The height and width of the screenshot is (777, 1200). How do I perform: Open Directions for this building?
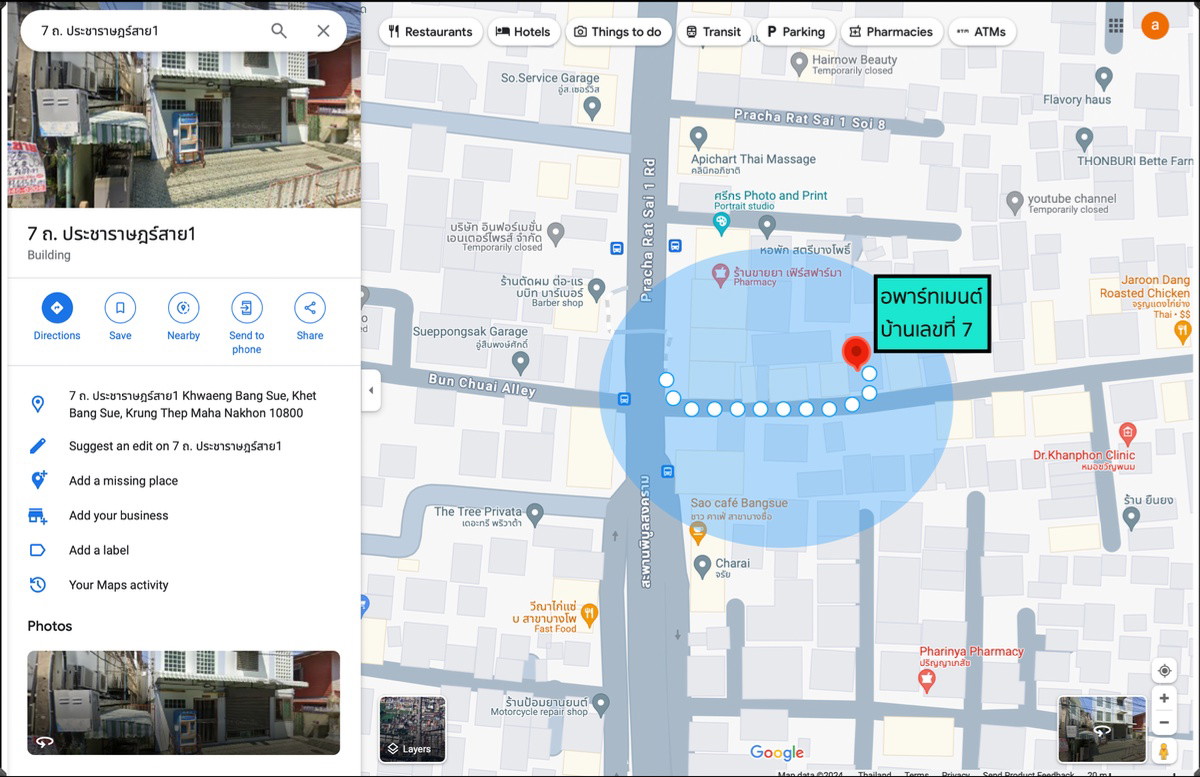(x=57, y=317)
